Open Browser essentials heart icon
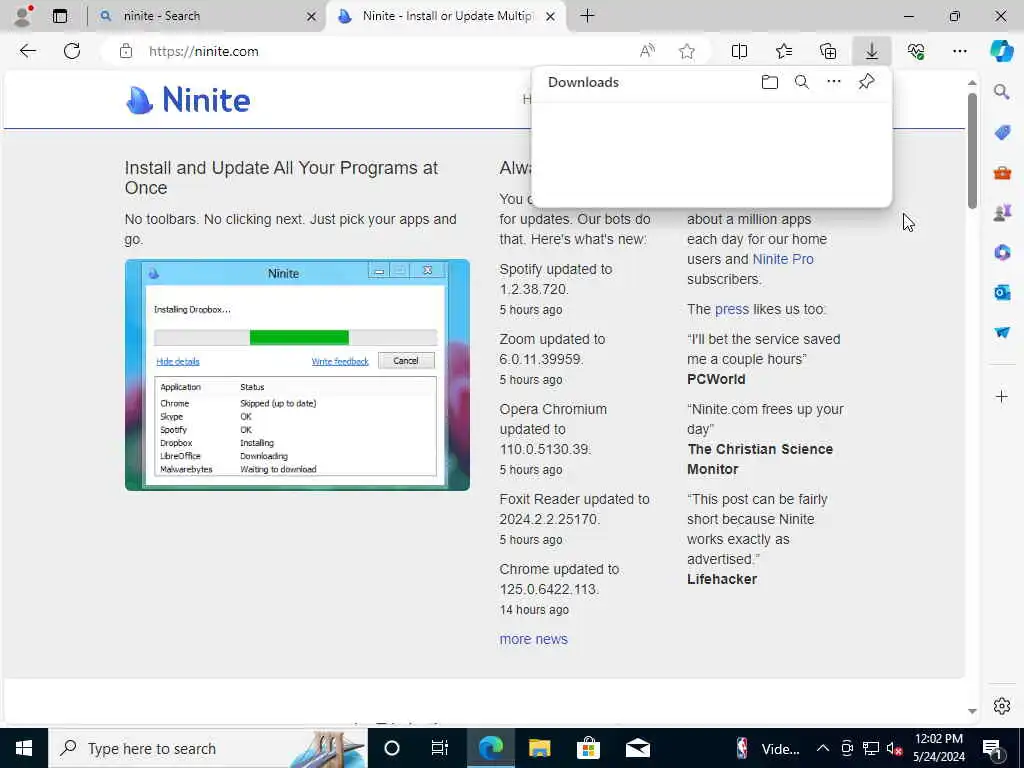Screen dimensions: 1024x768 [x=916, y=51]
